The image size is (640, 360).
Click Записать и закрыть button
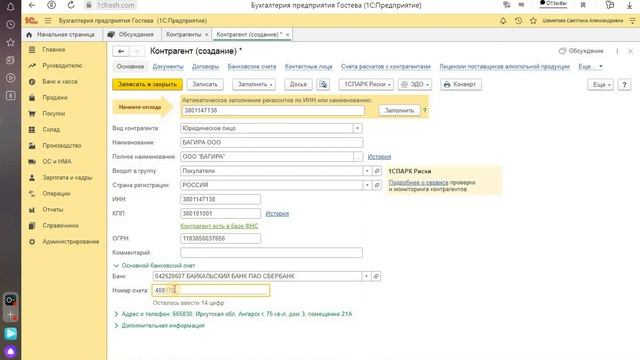(147, 84)
